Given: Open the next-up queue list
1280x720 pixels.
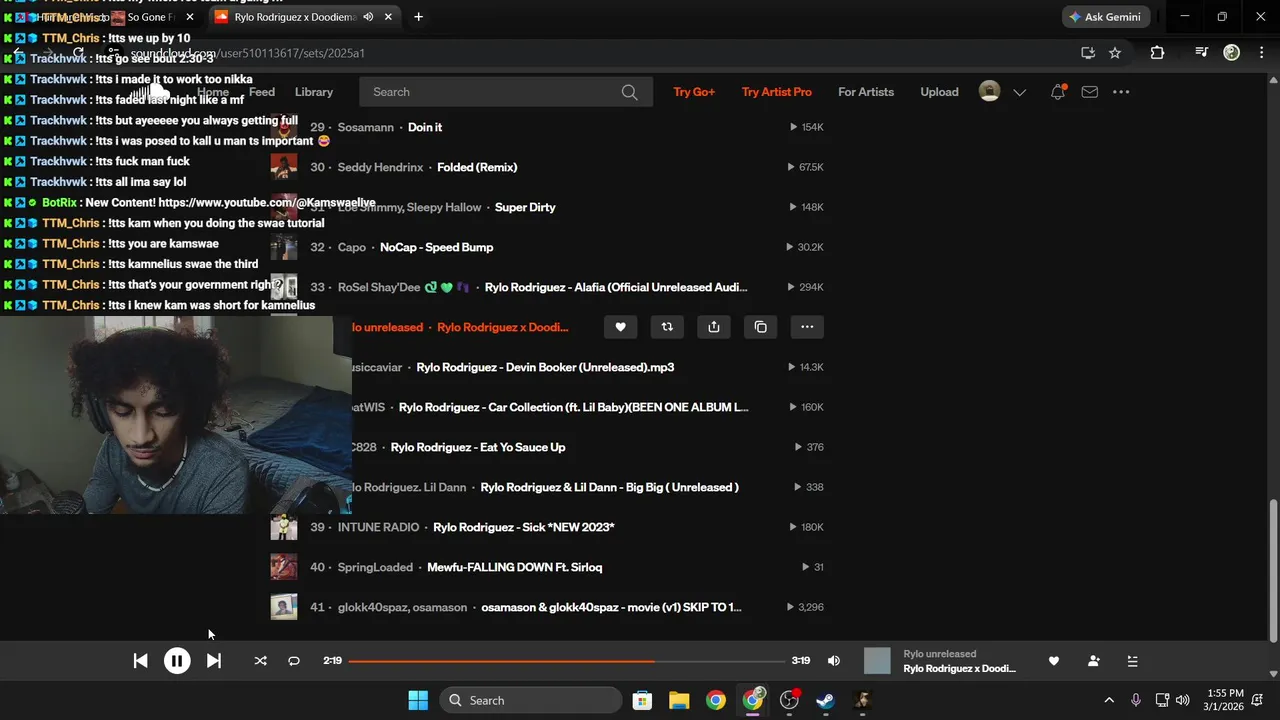Looking at the screenshot, I should coord(1133,661).
